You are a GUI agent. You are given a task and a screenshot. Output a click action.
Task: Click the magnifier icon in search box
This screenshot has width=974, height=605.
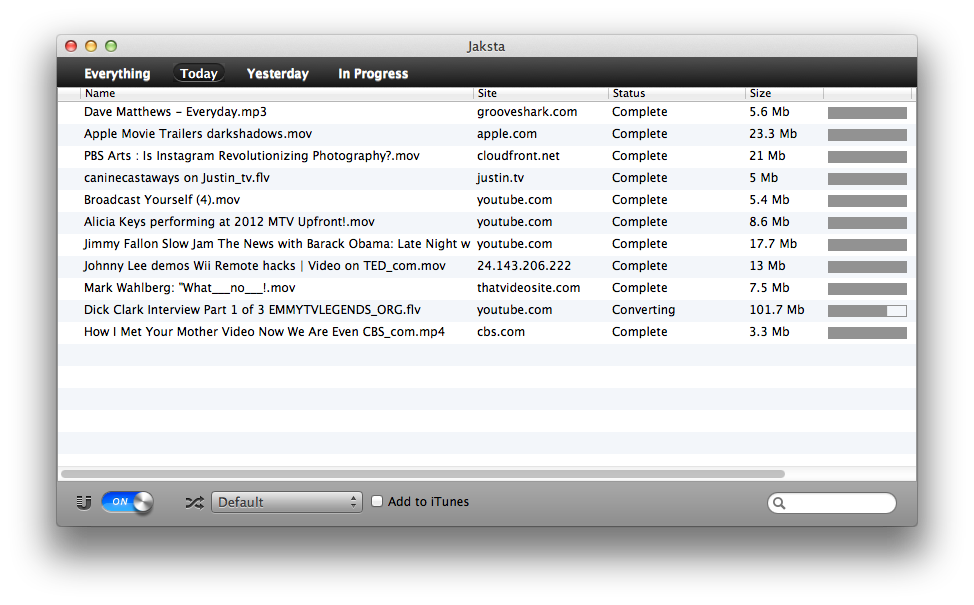point(779,503)
